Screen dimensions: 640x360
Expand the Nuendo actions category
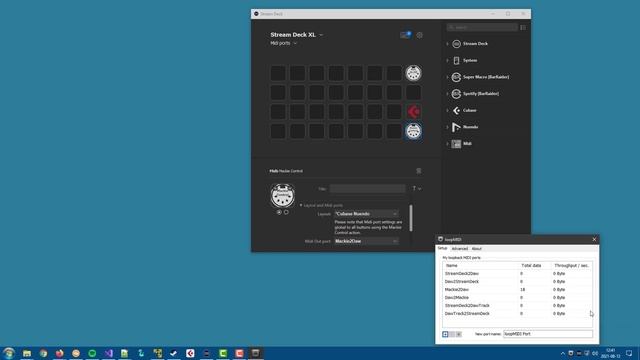point(447,127)
